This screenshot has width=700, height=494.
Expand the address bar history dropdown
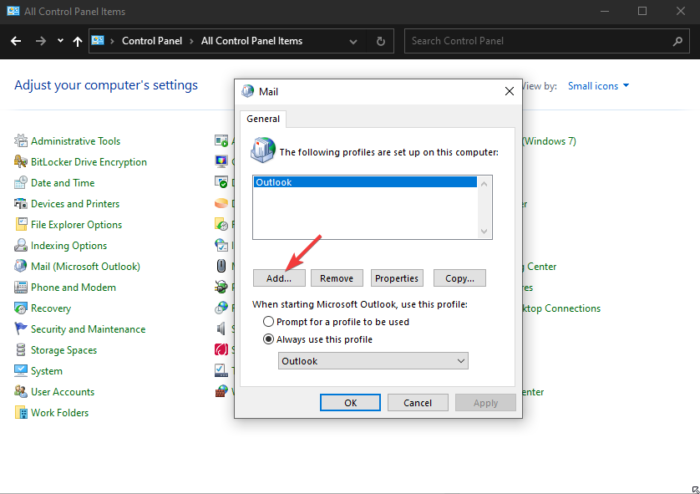[x=353, y=41]
